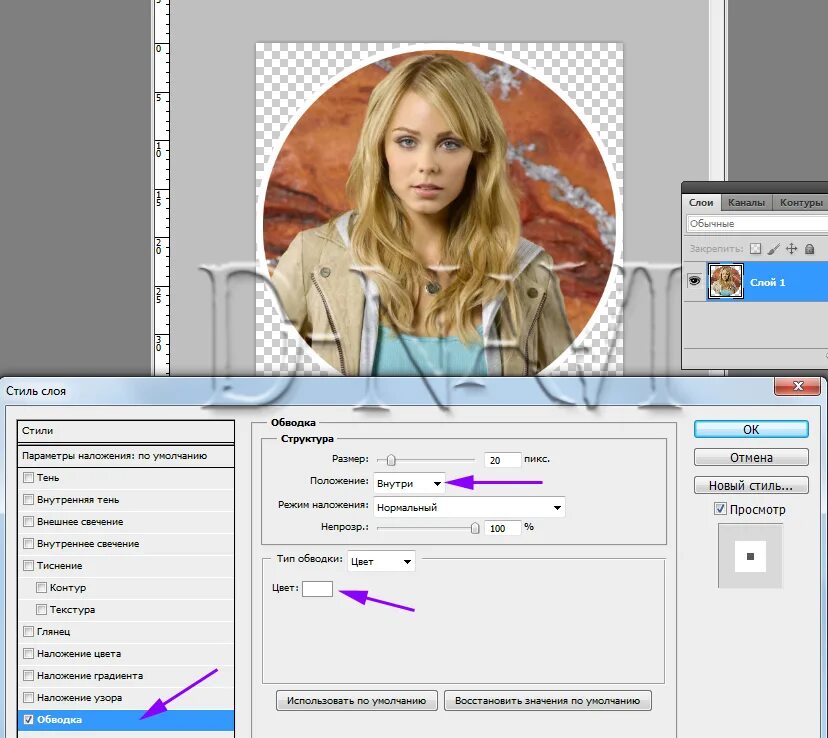Hide Слой 1 with the eye icon
The image size is (828, 738).
coord(694,281)
